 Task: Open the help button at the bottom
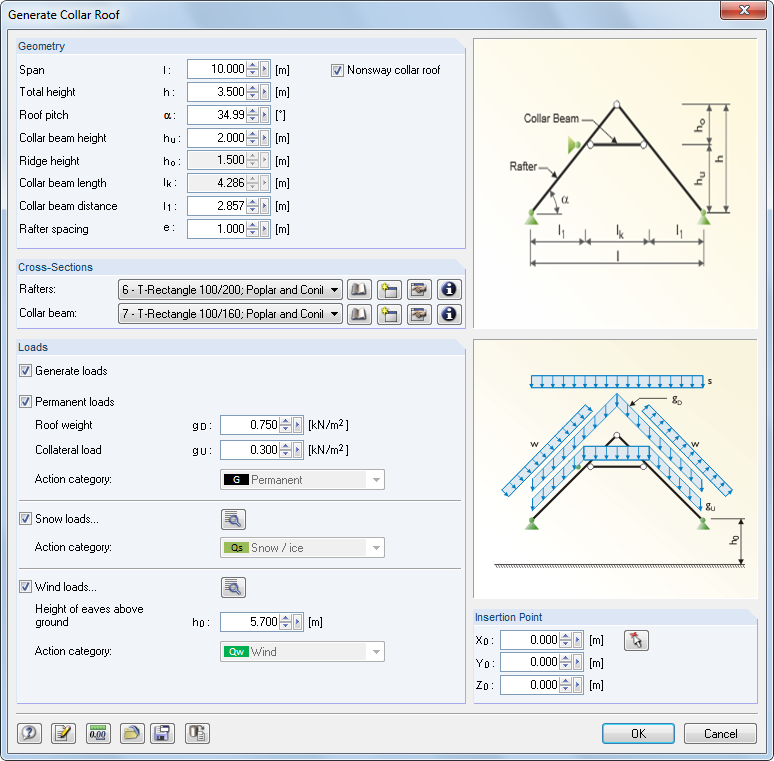pos(30,733)
